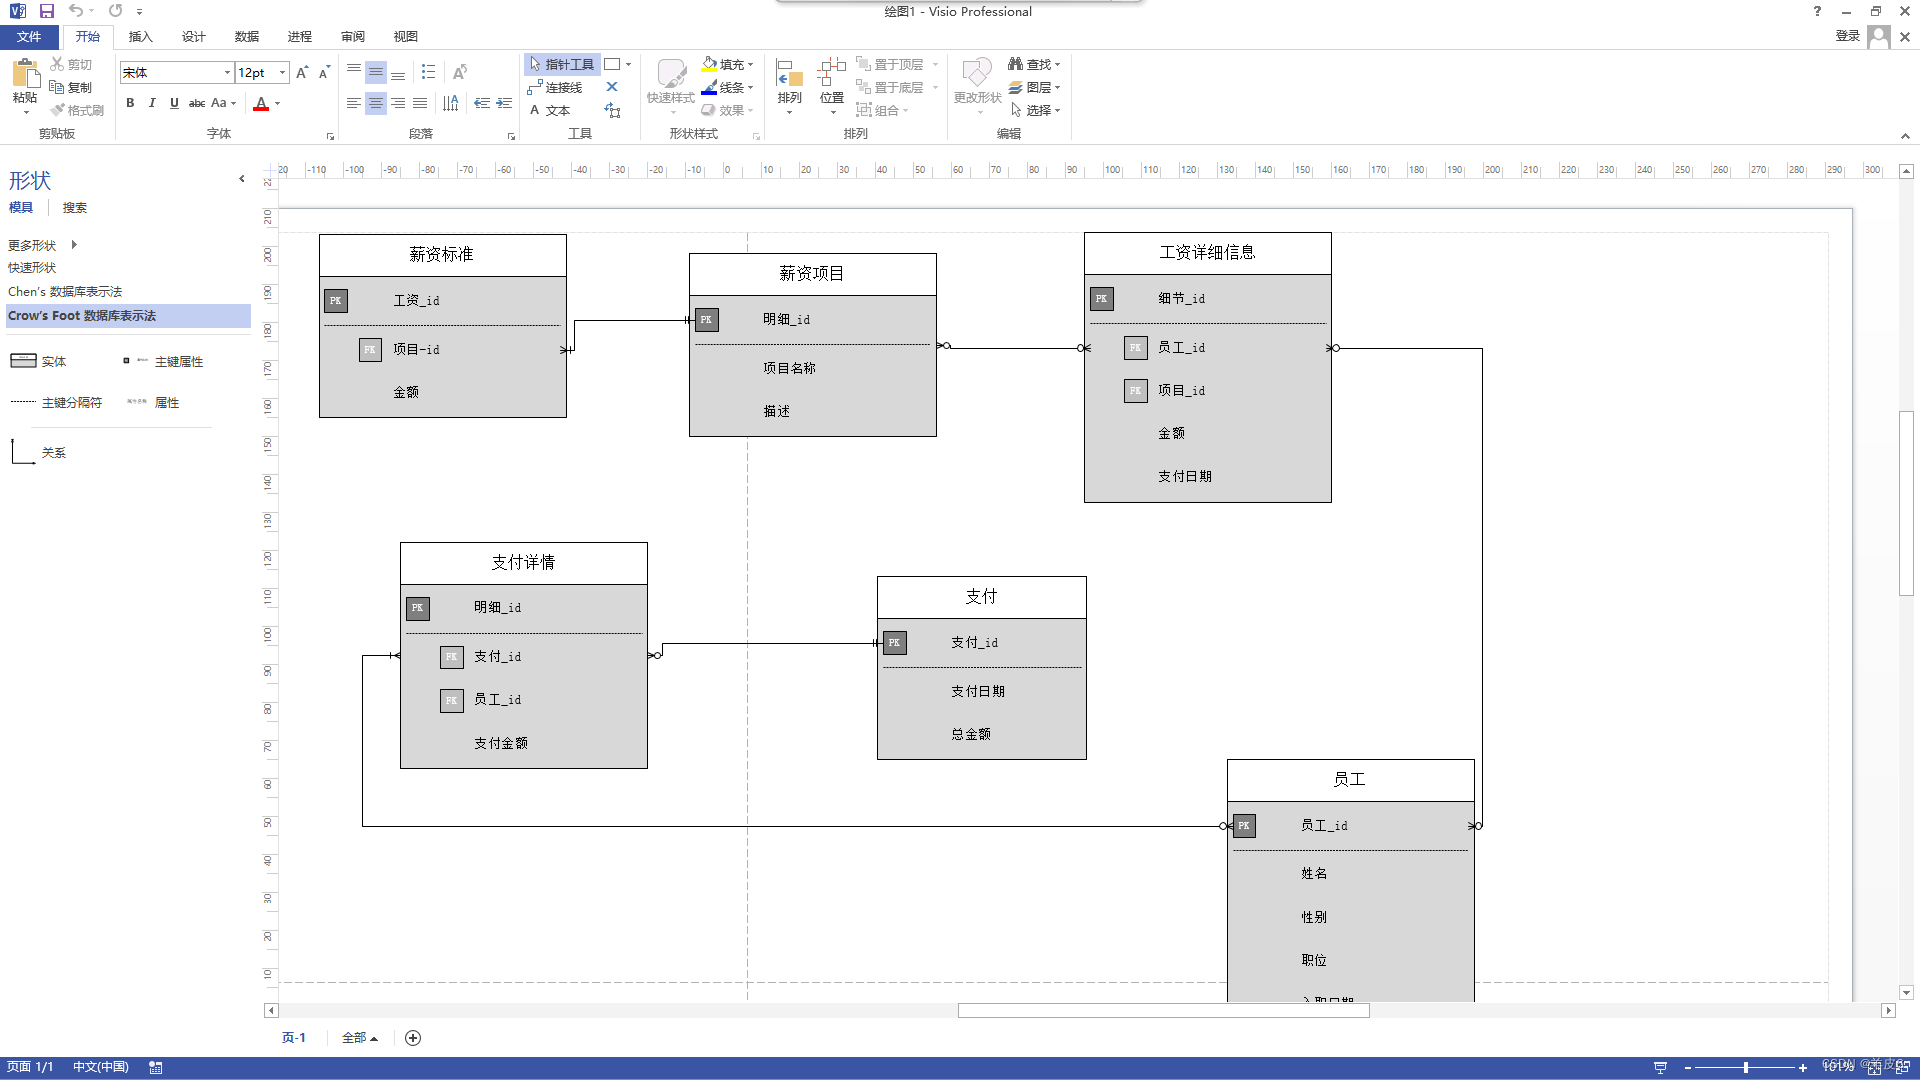The image size is (1920, 1080).
Task: Toggle bold formatting
Action: (x=130, y=103)
